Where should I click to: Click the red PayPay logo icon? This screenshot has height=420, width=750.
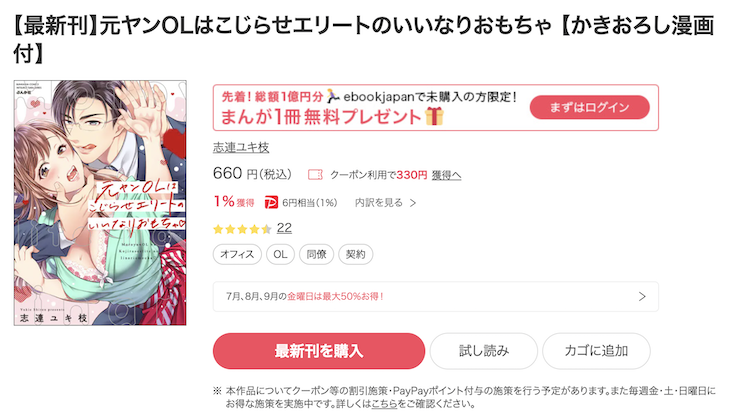point(271,203)
